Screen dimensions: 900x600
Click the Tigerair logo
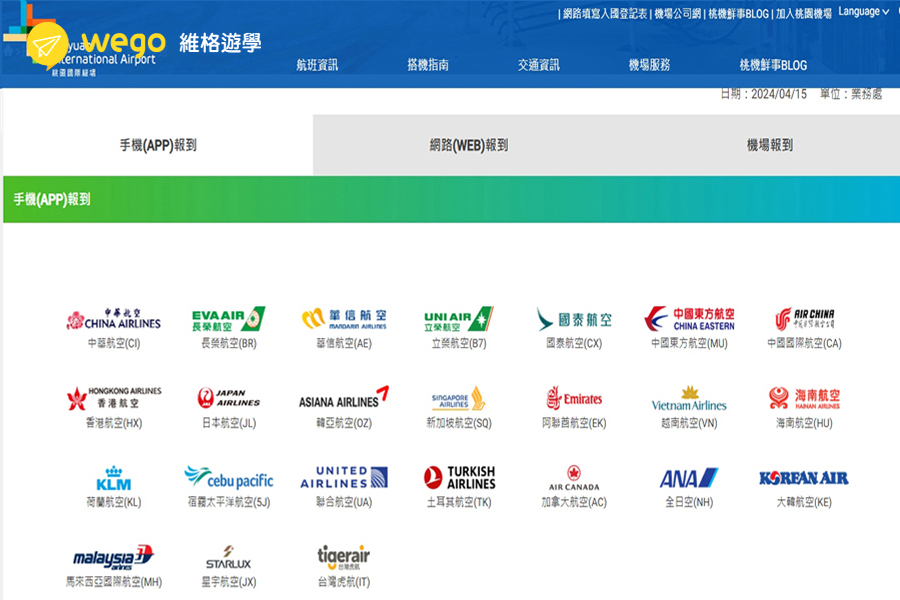pos(343,557)
